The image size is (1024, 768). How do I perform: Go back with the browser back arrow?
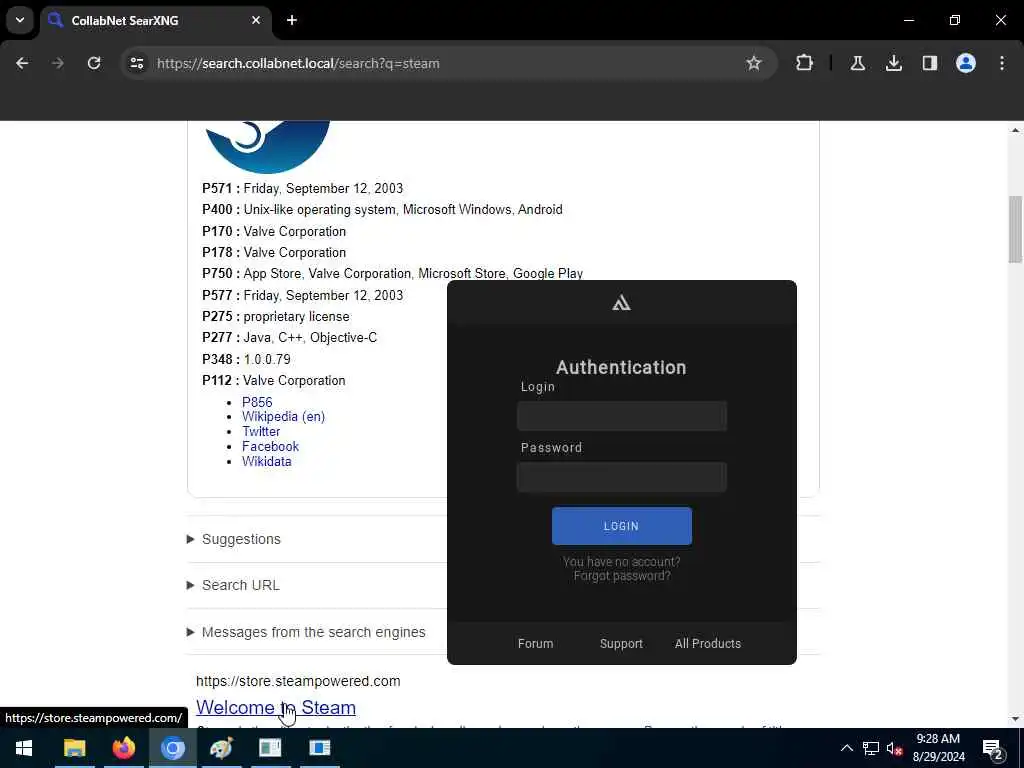click(x=22, y=63)
